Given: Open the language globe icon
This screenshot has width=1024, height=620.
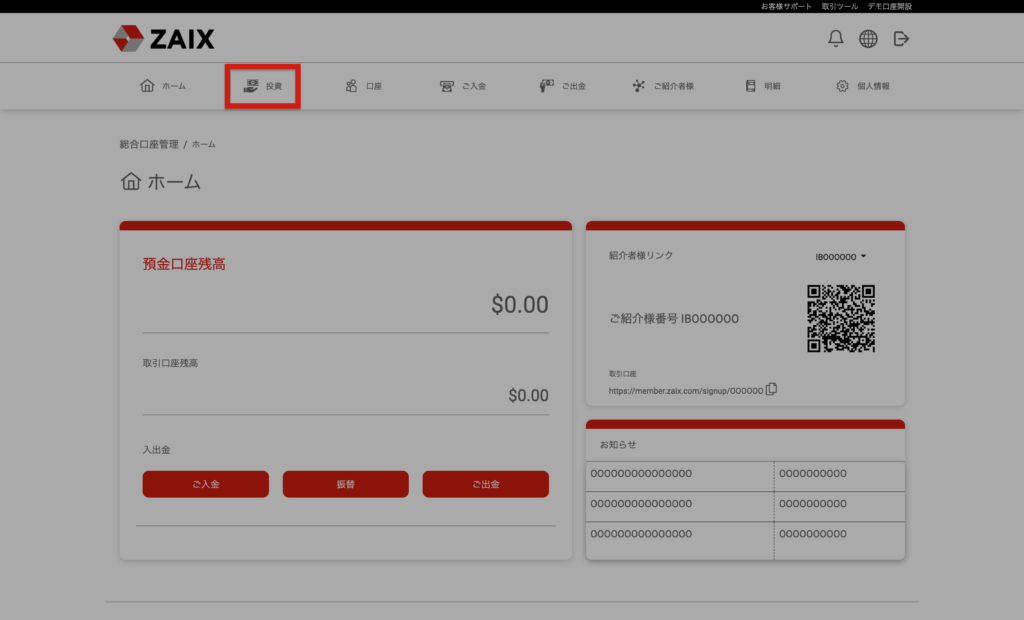Looking at the screenshot, I should tap(868, 39).
